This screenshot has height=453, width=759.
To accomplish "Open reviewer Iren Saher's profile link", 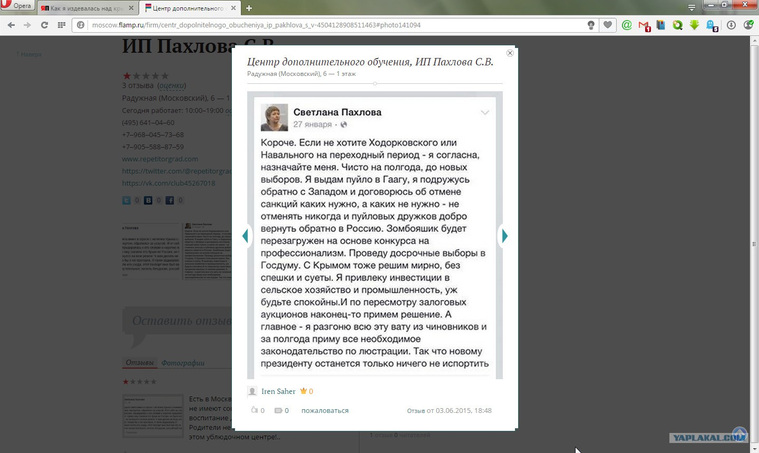I will pos(278,391).
